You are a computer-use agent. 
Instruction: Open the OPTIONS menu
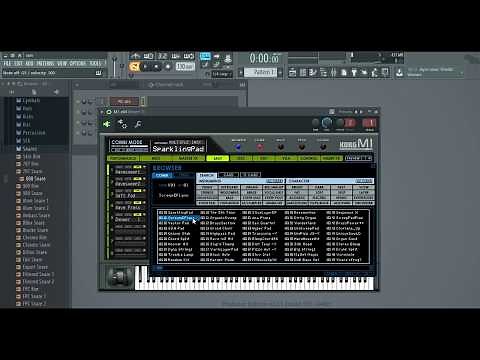tap(78, 63)
